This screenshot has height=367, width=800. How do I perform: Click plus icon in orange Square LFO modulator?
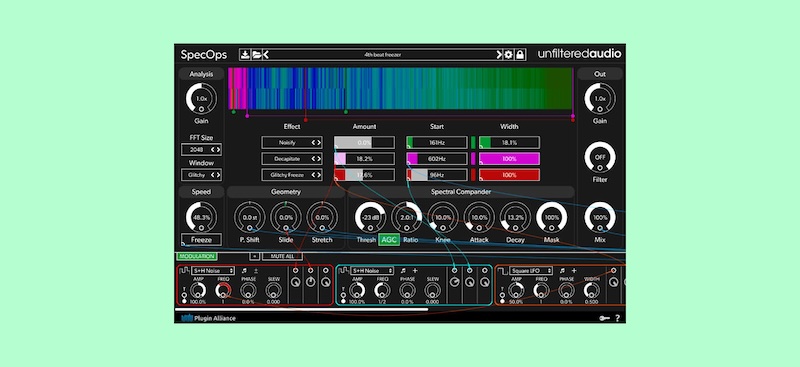tap(574, 271)
